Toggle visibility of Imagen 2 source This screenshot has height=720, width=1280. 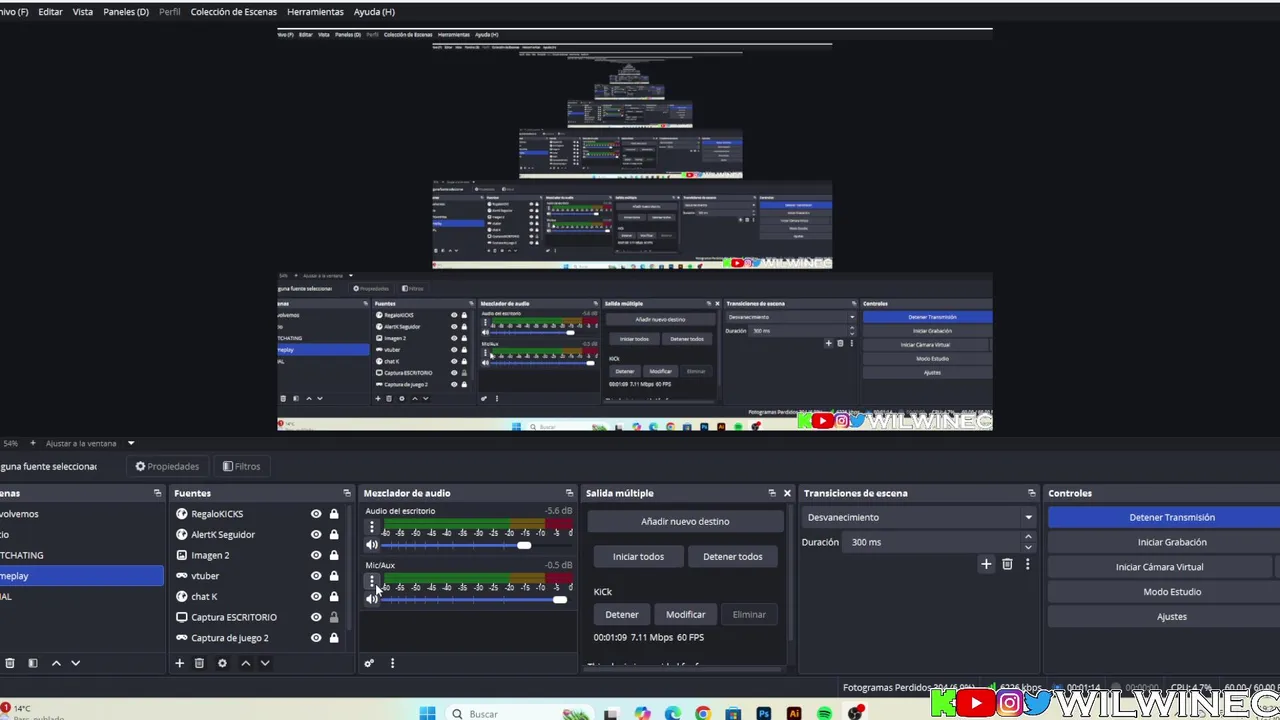tap(316, 555)
